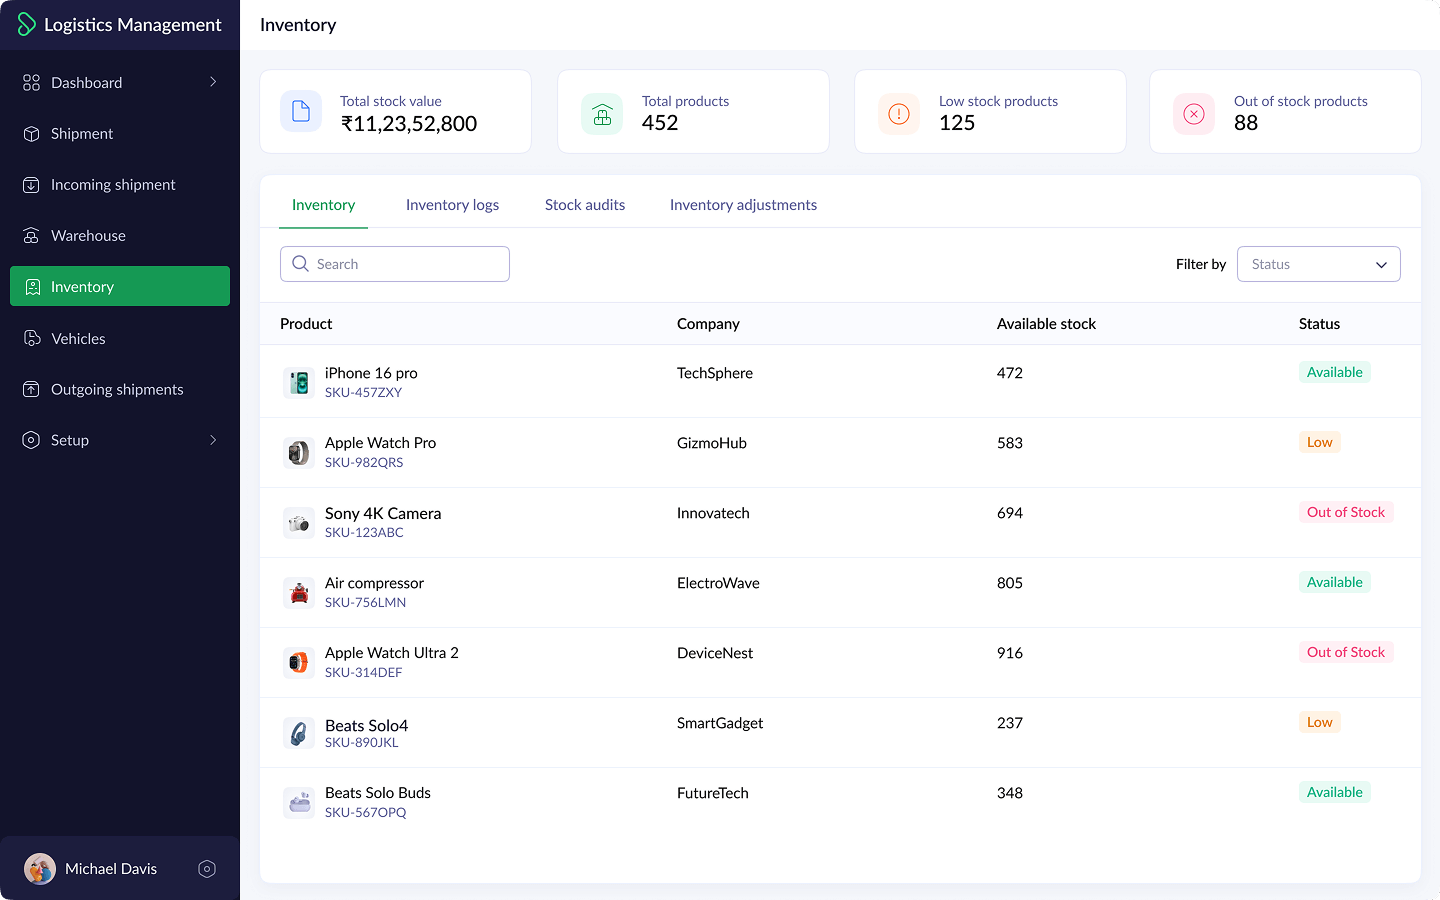Open Outgoing shipments in sidebar
This screenshot has height=900, width=1440.
click(120, 389)
